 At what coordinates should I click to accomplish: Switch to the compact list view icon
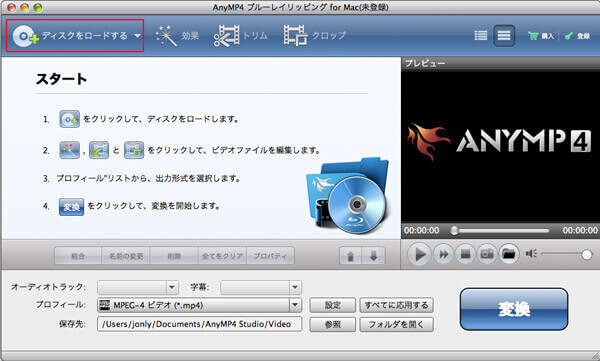(x=504, y=36)
